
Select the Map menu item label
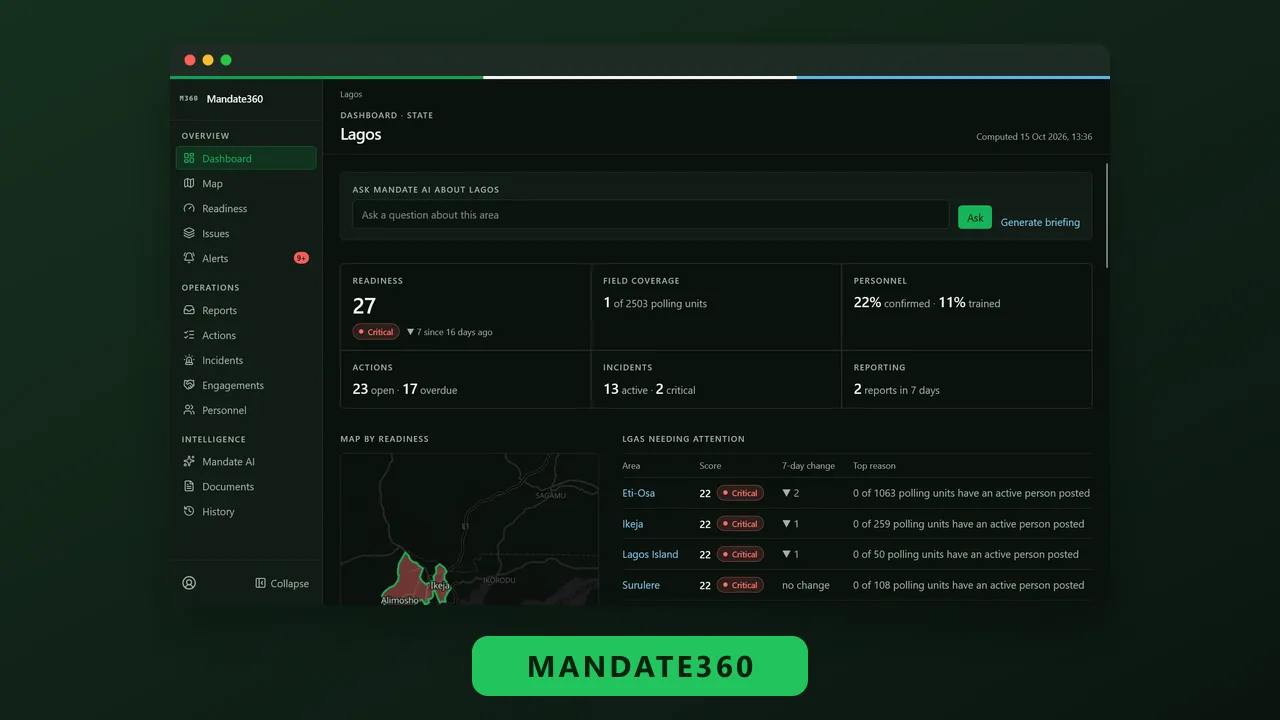point(212,183)
